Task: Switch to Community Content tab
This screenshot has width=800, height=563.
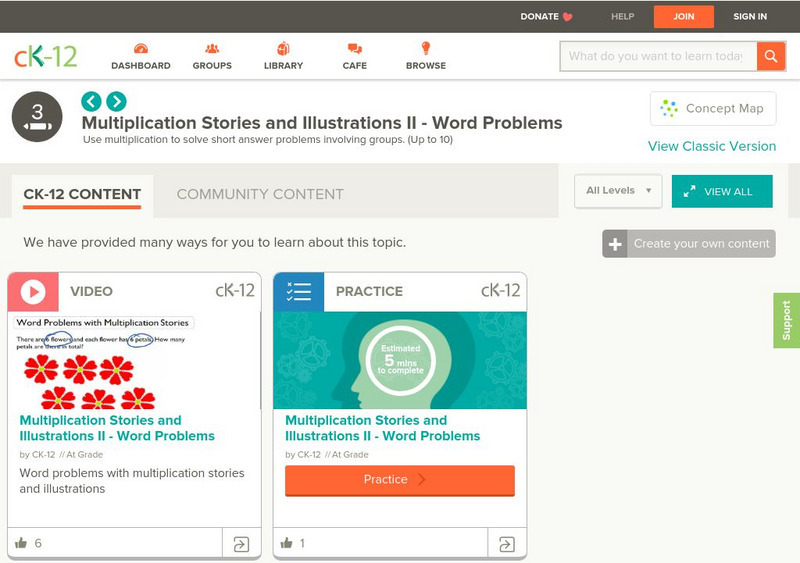Action: click(x=260, y=194)
